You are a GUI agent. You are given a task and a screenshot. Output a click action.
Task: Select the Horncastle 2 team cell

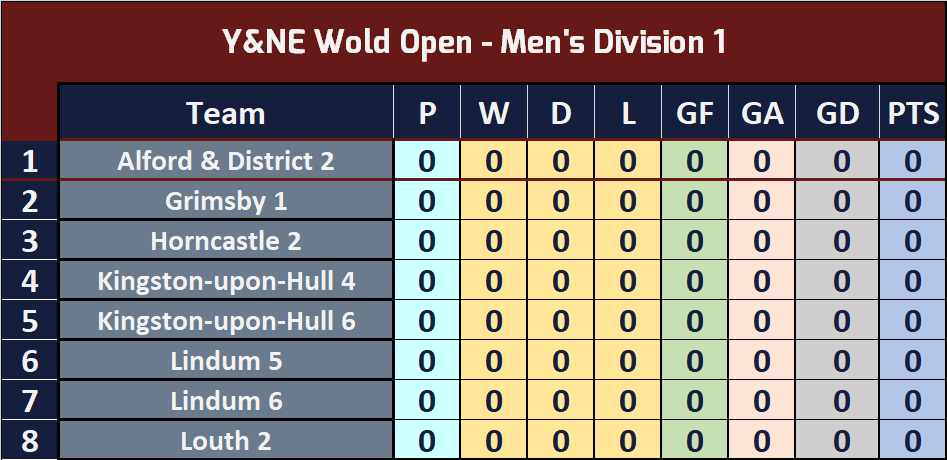(x=226, y=241)
